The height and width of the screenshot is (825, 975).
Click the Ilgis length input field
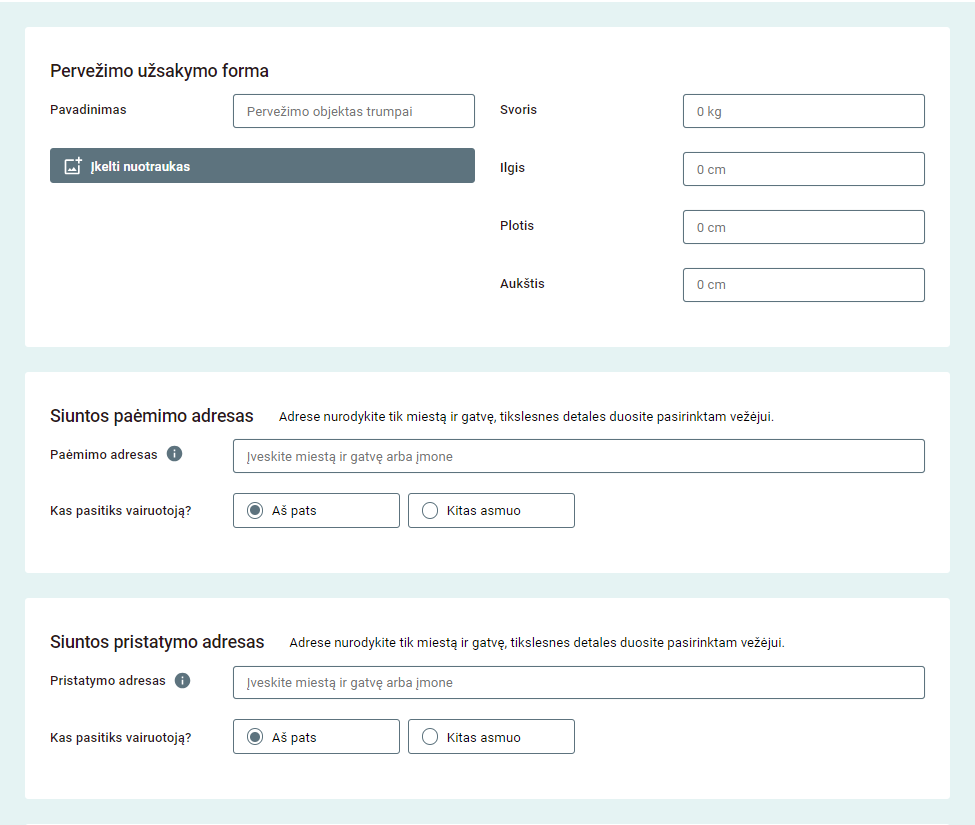point(803,169)
